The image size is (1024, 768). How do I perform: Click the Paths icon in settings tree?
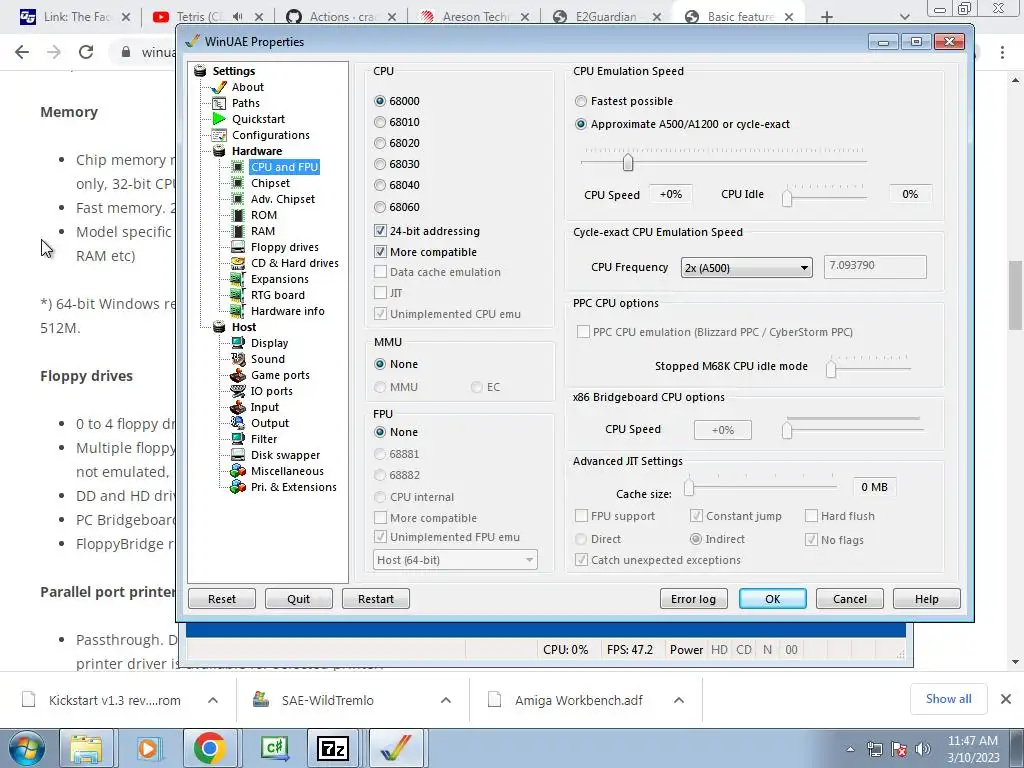(219, 103)
